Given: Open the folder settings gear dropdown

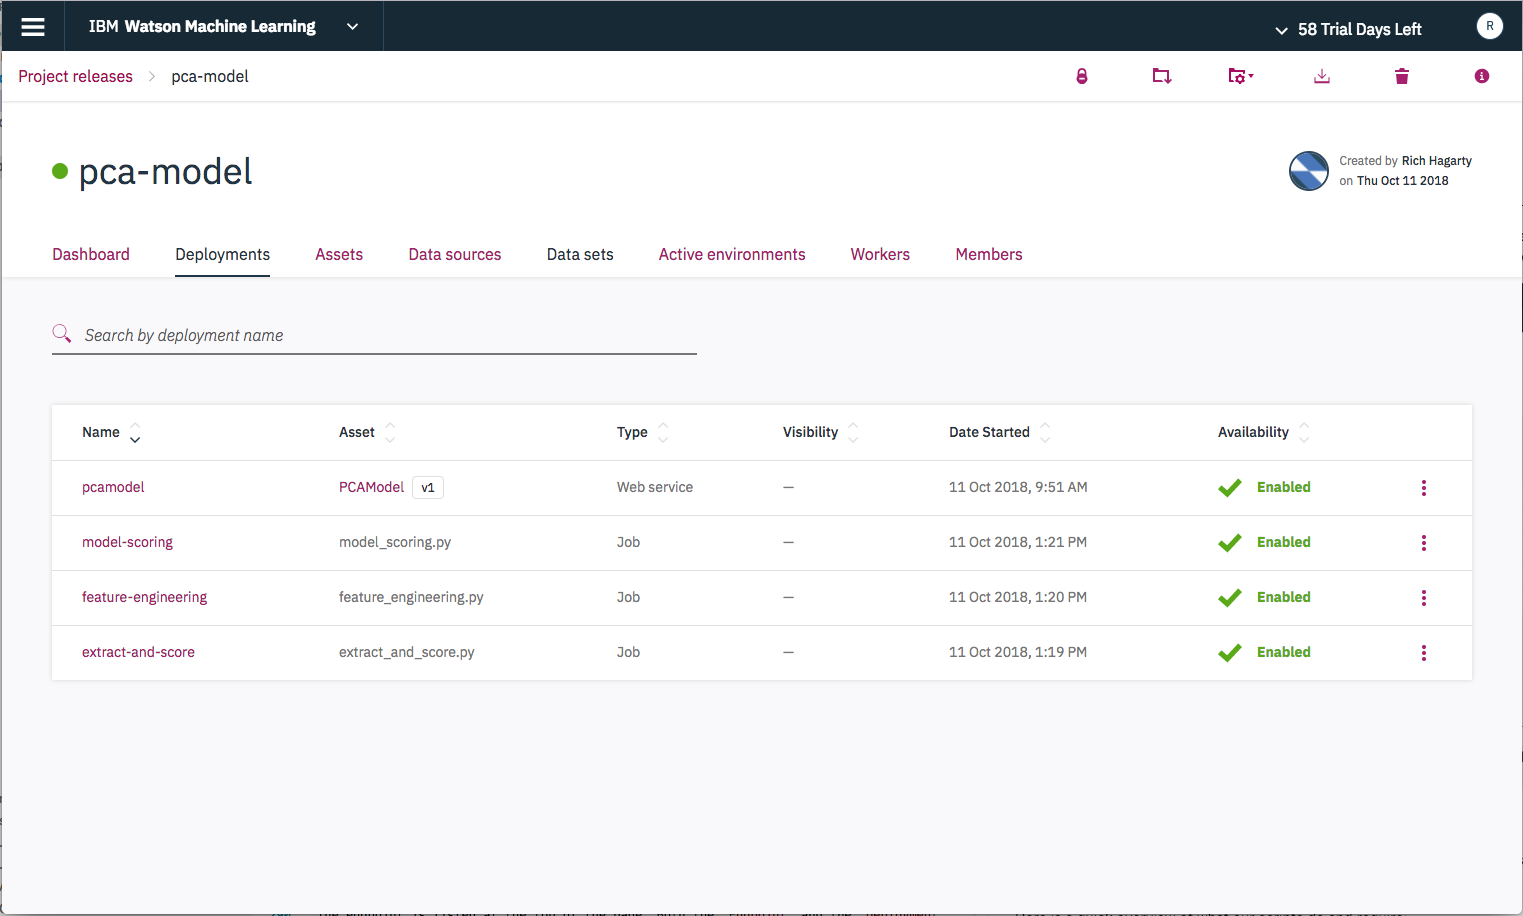Looking at the screenshot, I should click(1240, 76).
